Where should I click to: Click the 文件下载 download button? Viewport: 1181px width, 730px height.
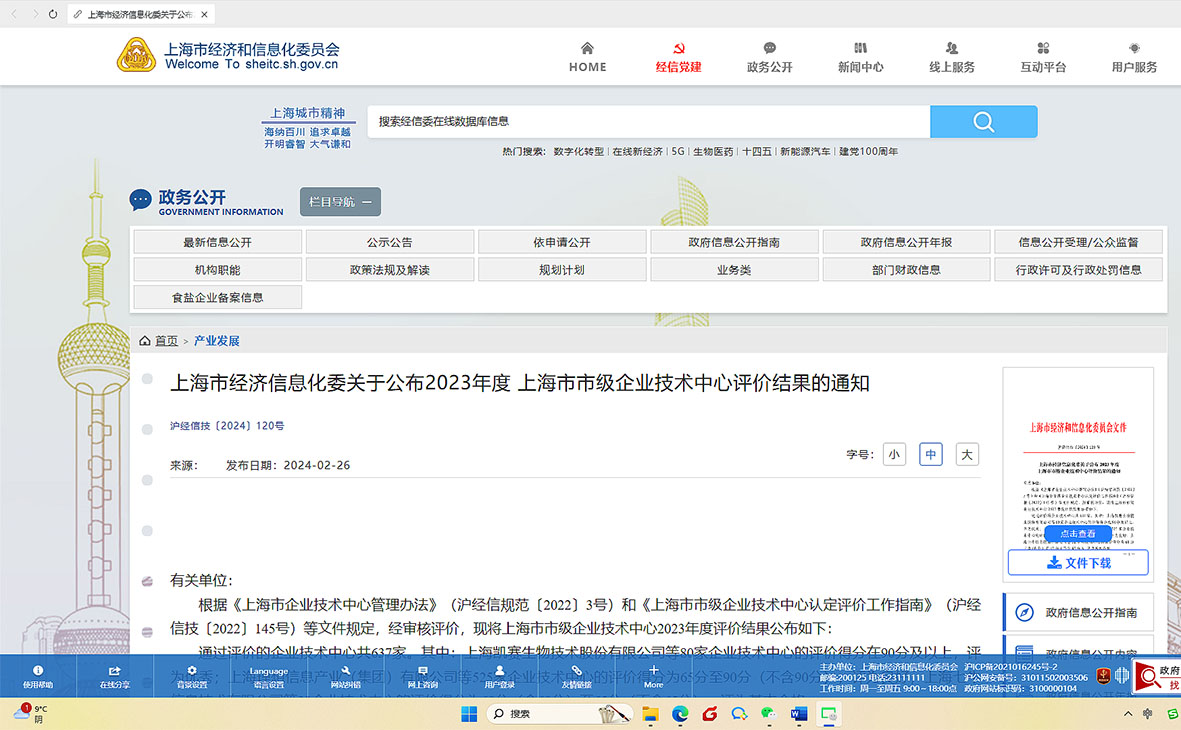(x=1077, y=563)
